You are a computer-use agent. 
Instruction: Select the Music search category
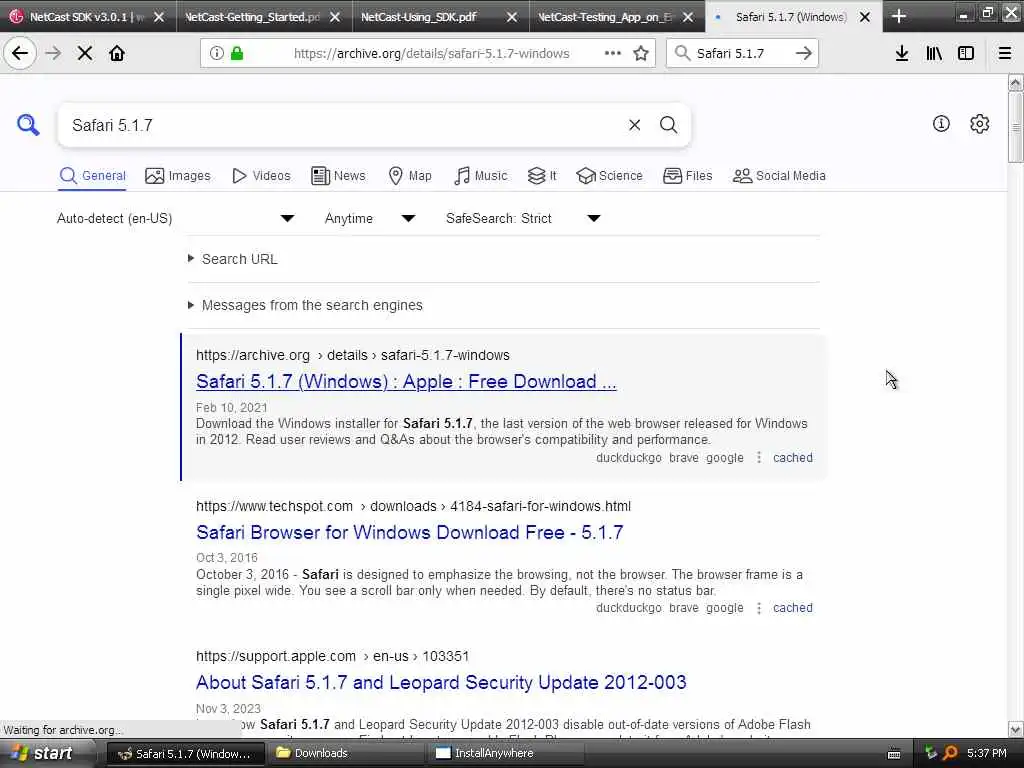(481, 176)
